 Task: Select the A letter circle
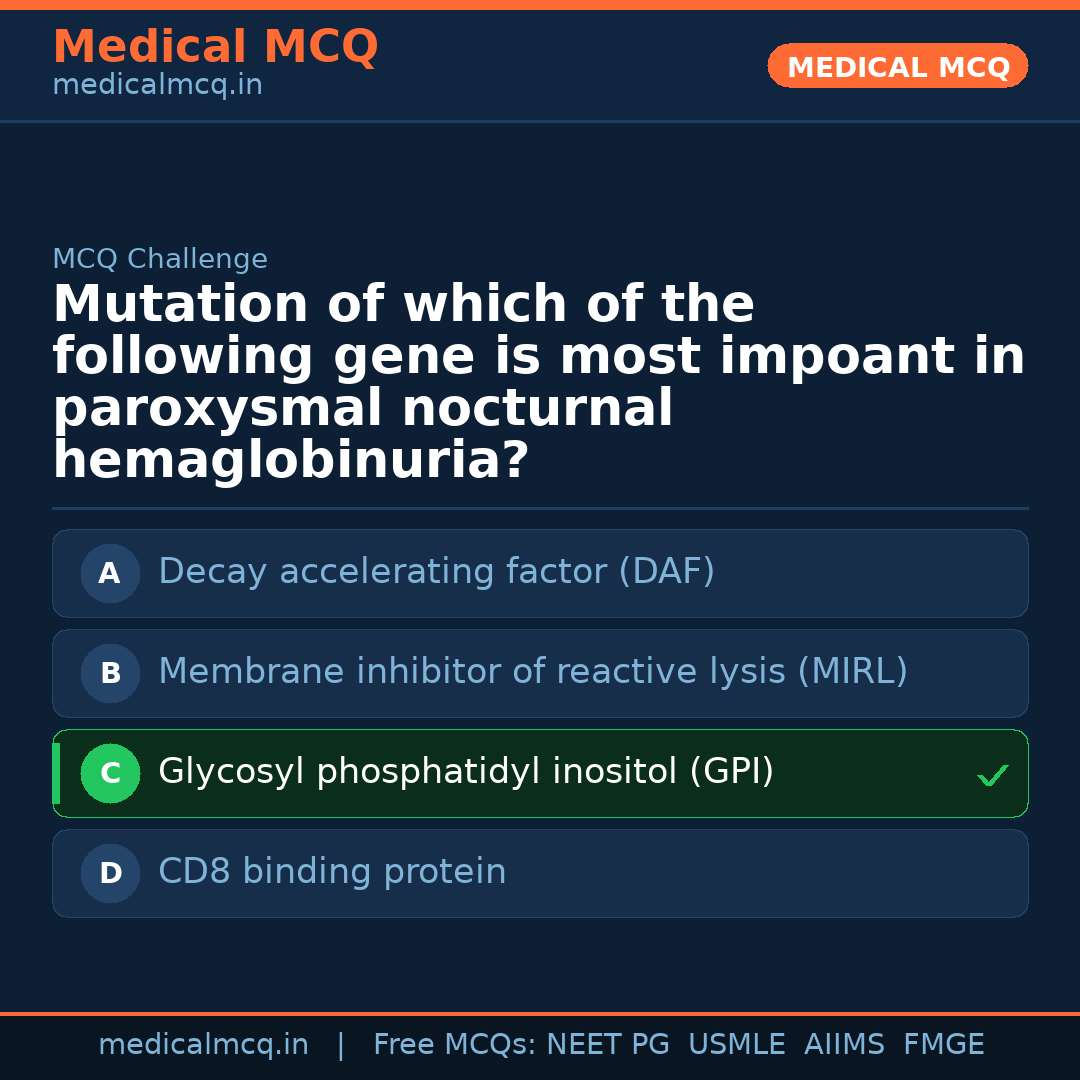(x=110, y=574)
